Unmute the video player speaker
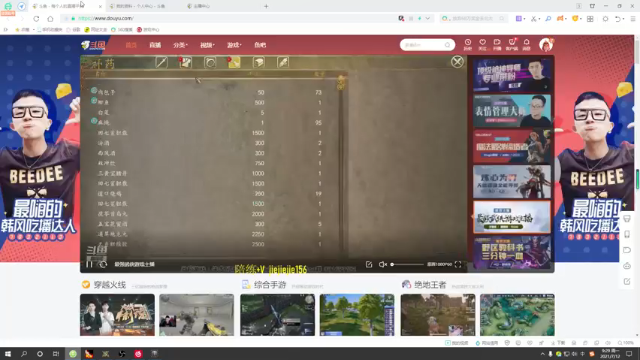Image resolution: width=640 pixels, height=360 pixels. (382, 264)
